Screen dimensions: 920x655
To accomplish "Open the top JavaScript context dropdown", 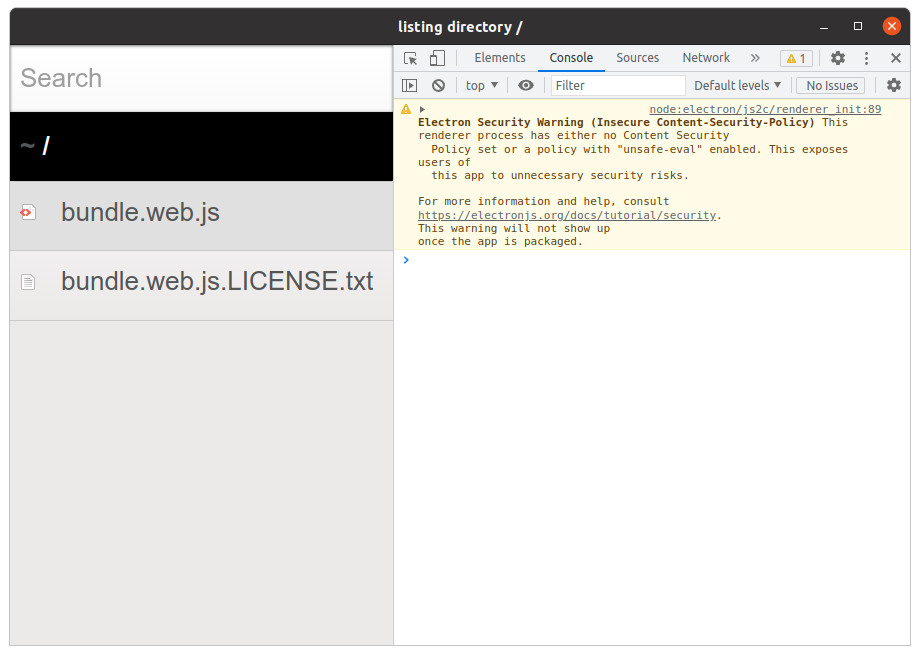I will pos(482,86).
